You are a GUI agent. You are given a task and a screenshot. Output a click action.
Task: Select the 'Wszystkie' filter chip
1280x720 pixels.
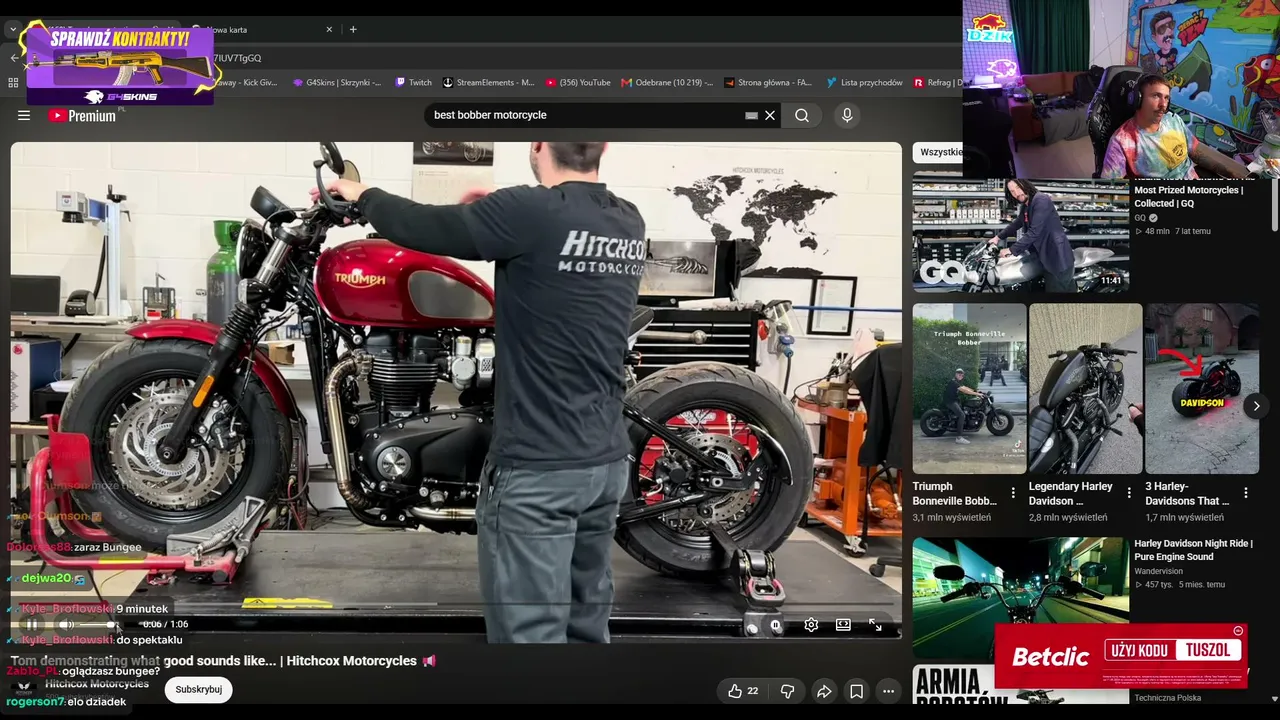click(x=940, y=152)
